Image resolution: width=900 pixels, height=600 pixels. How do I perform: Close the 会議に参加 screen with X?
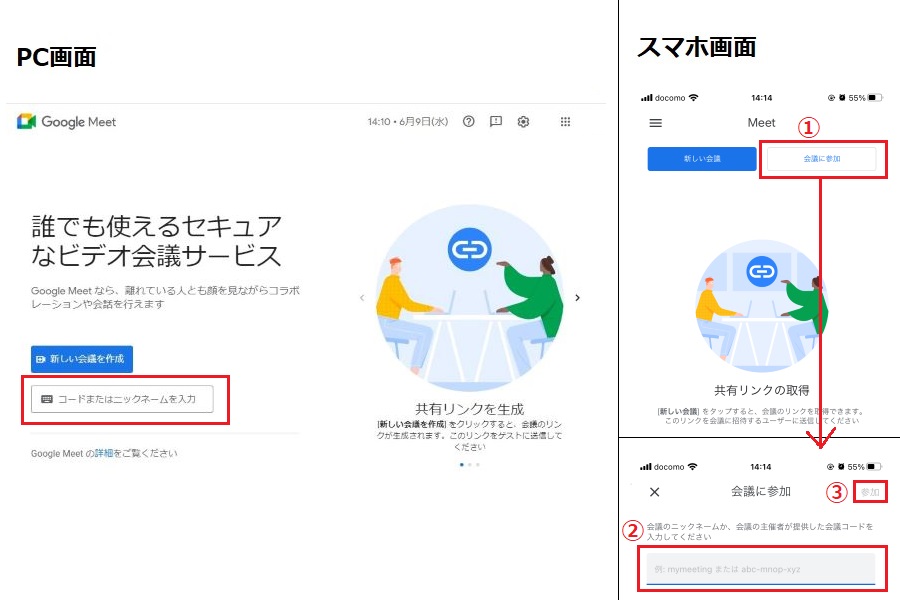(655, 492)
